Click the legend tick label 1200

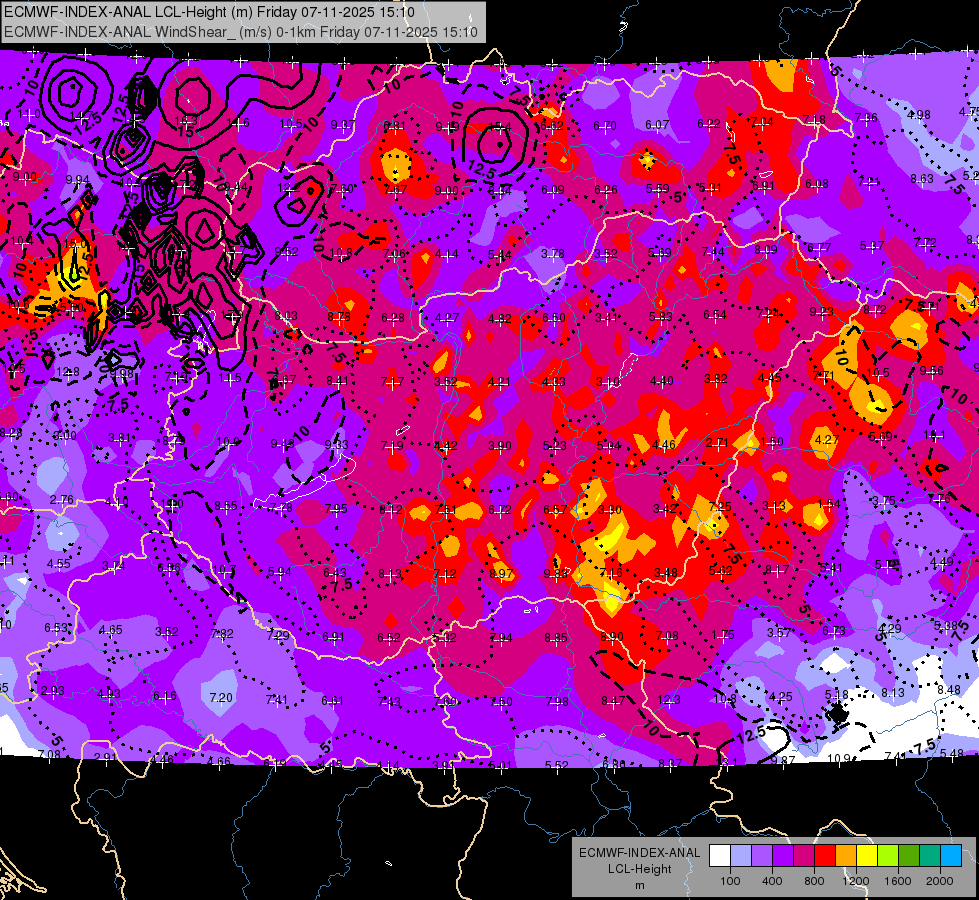pyautogui.click(x=856, y=881)
